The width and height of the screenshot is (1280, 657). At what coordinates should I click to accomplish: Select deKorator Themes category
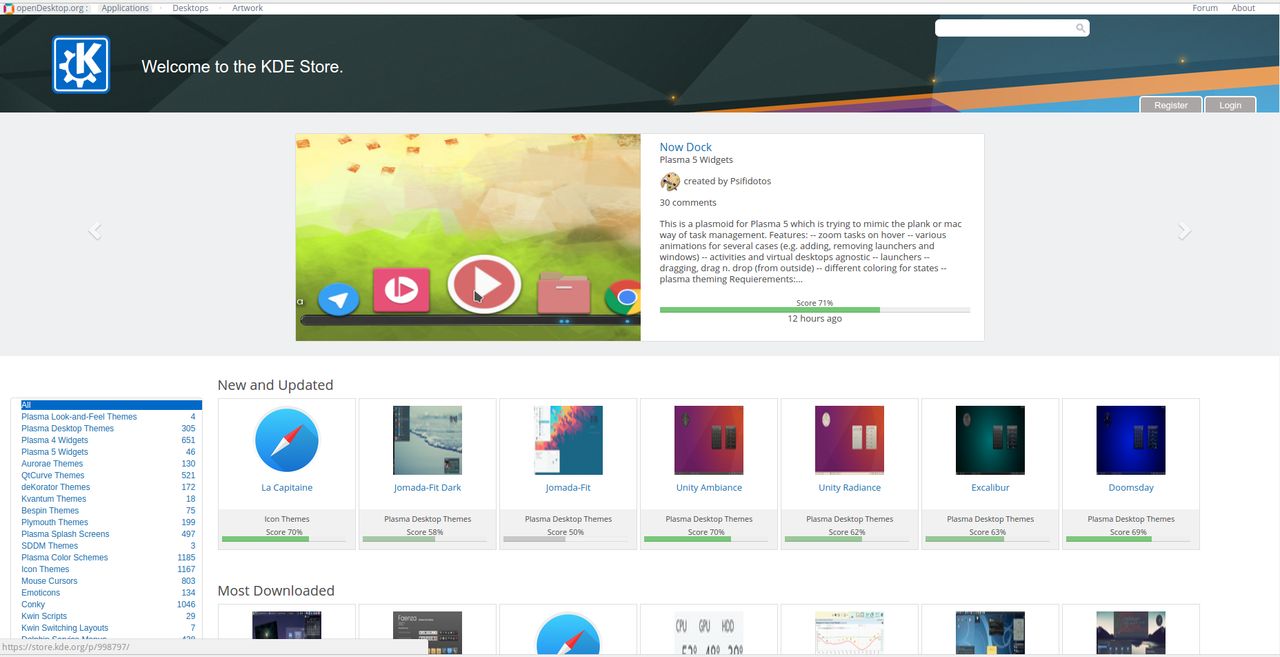[56, 487]
